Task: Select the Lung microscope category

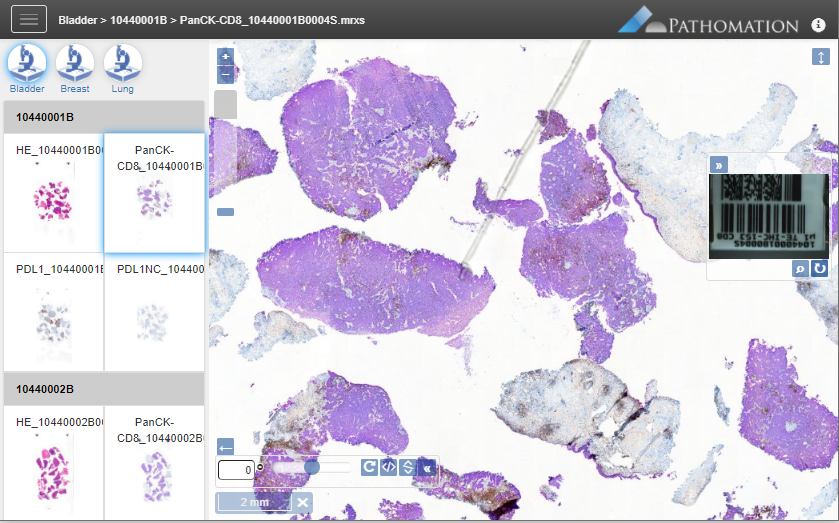Action: coord(122,64)
